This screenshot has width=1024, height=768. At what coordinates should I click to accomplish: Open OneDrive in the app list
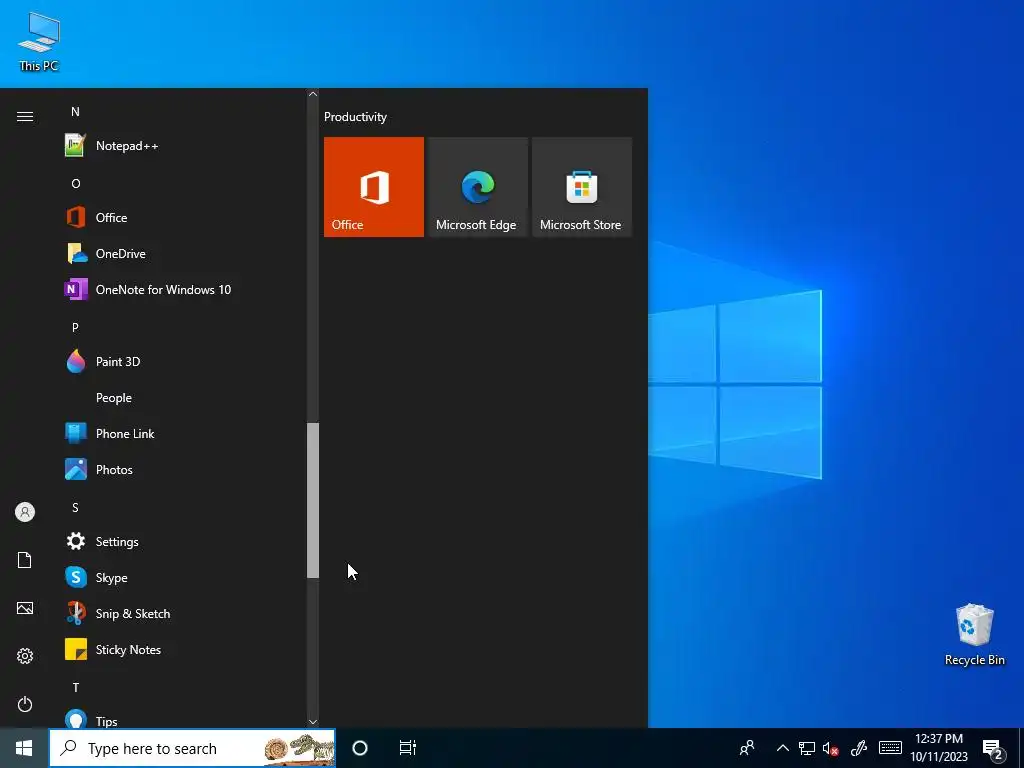[x=183, y=253]
